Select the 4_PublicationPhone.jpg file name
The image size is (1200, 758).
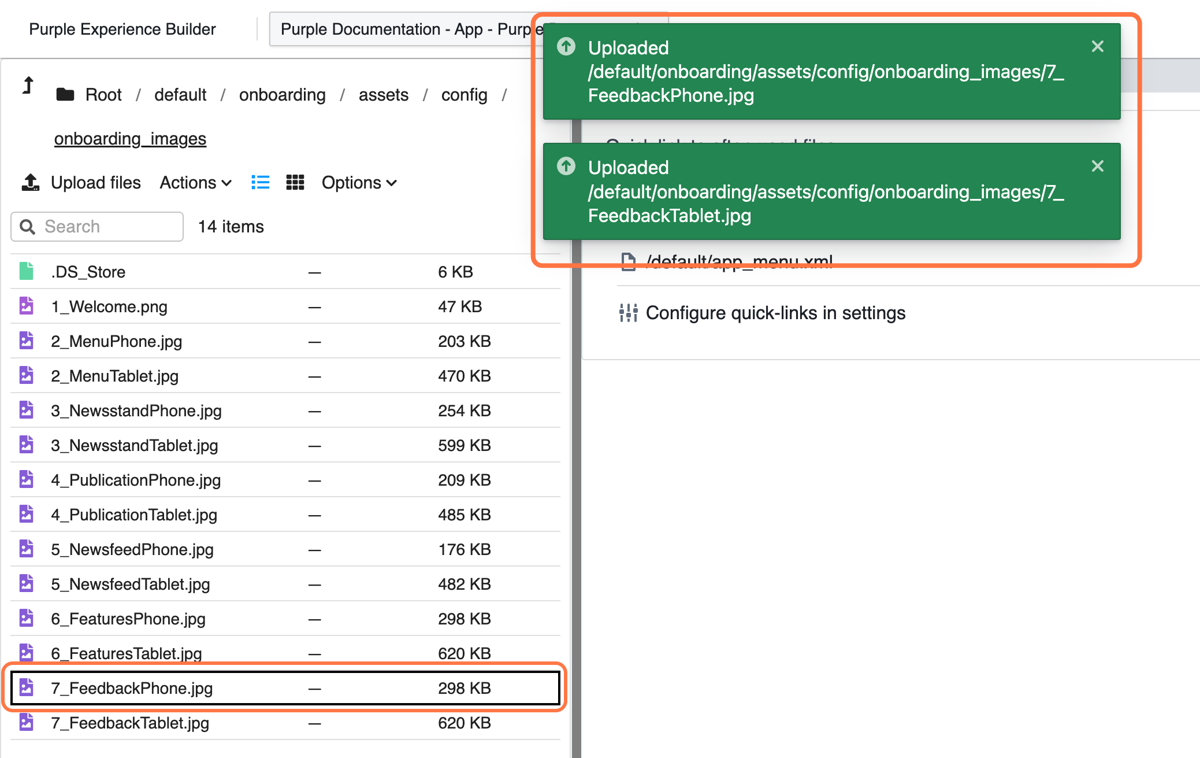pyautogui.click(x=136, y=480)
